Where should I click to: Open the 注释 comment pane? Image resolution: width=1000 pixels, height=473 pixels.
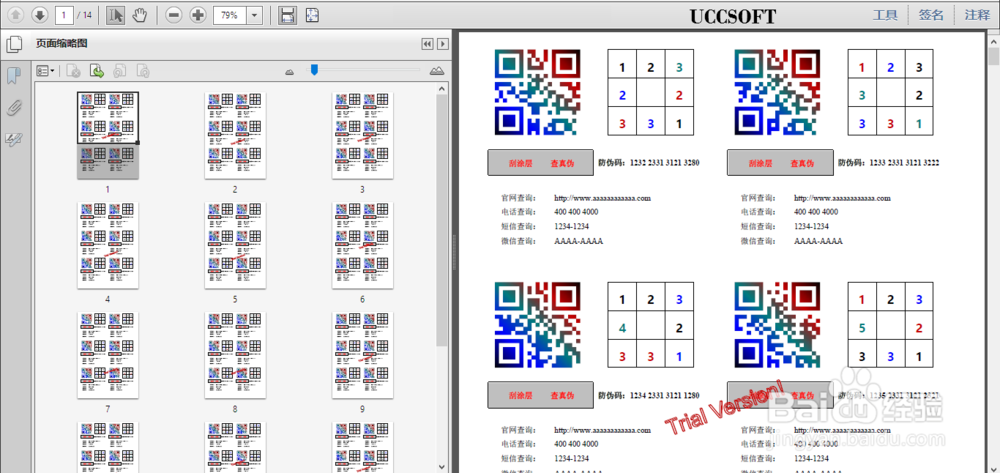[x=977, y=15]
